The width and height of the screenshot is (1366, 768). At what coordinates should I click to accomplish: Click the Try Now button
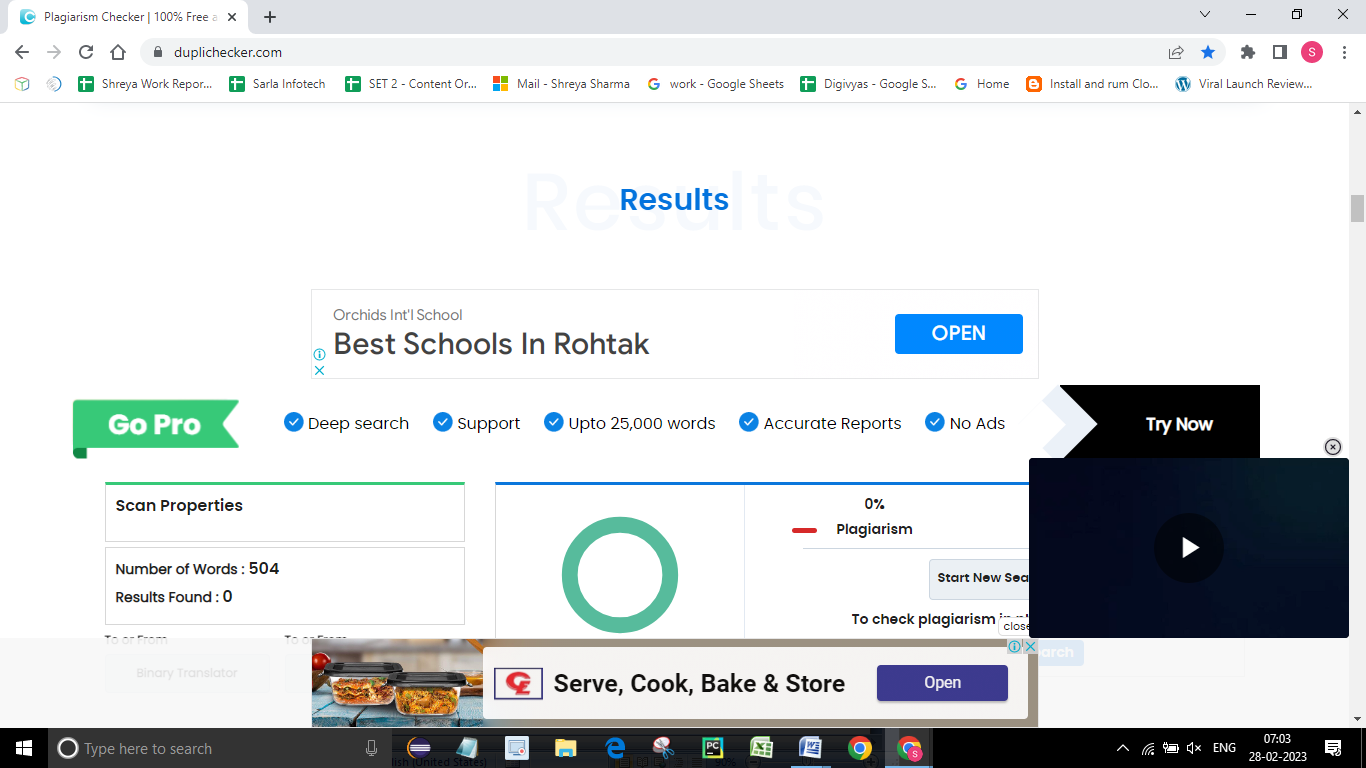coord(1178,424)
